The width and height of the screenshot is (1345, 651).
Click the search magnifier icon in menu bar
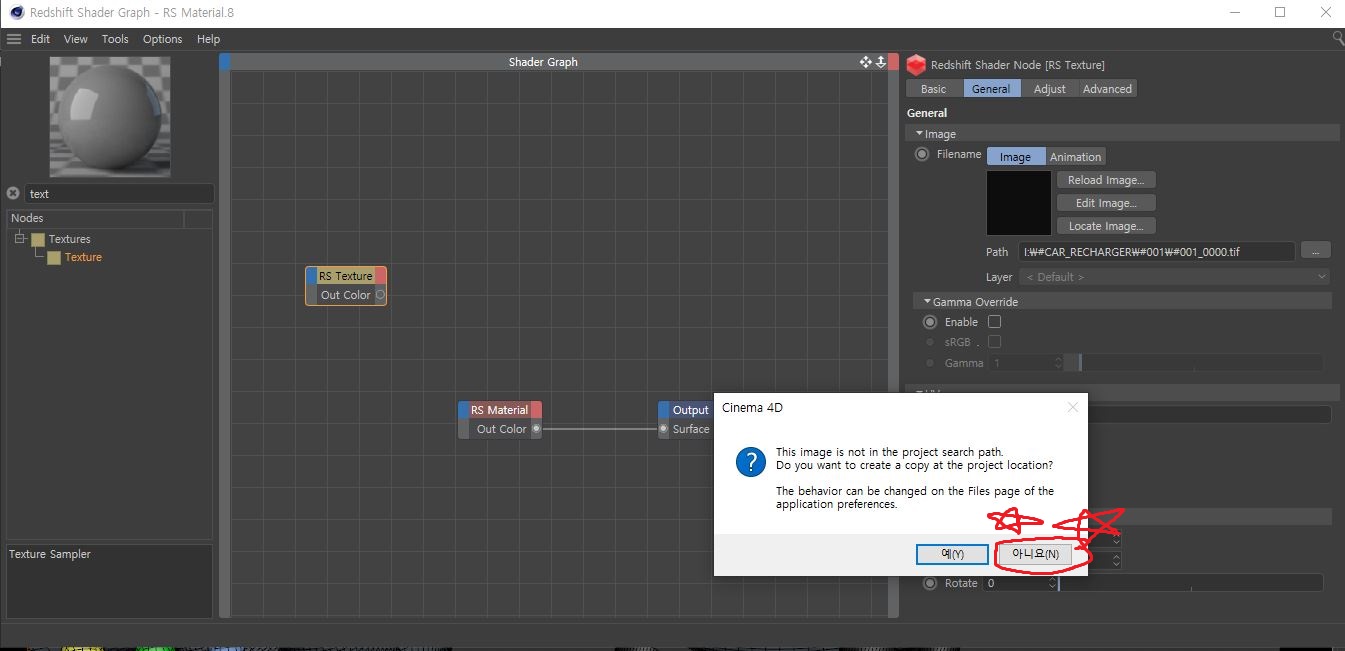click(1338, 38)
